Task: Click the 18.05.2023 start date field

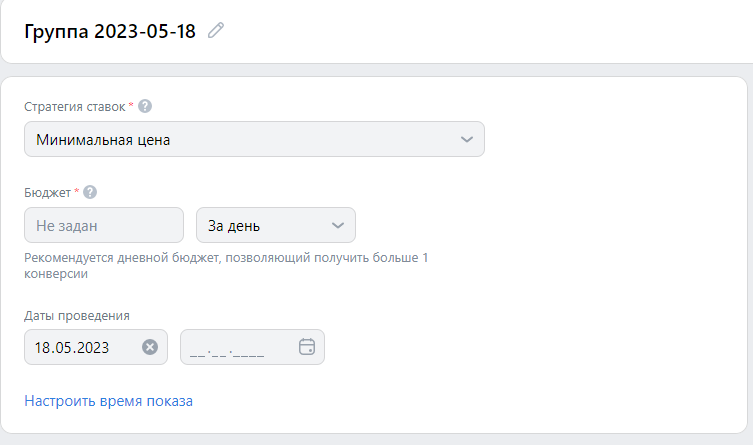Action: coord(96,347)
